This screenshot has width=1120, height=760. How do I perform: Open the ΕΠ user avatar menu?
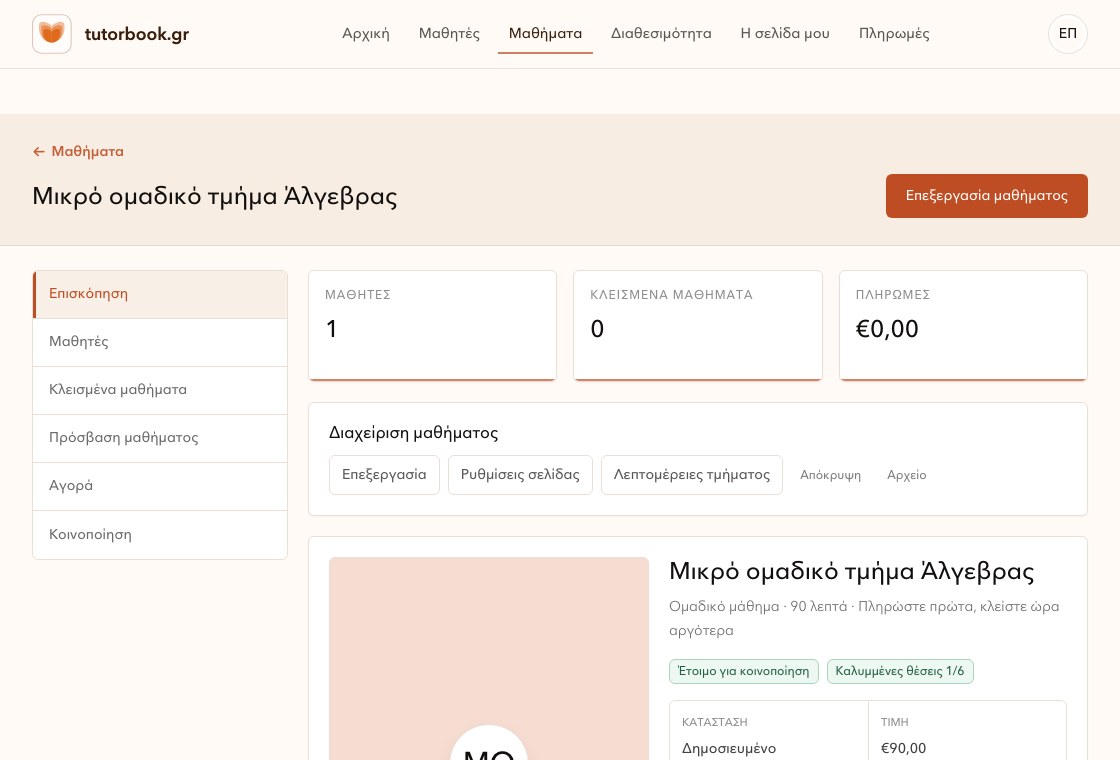click(x=1067, y=34)
